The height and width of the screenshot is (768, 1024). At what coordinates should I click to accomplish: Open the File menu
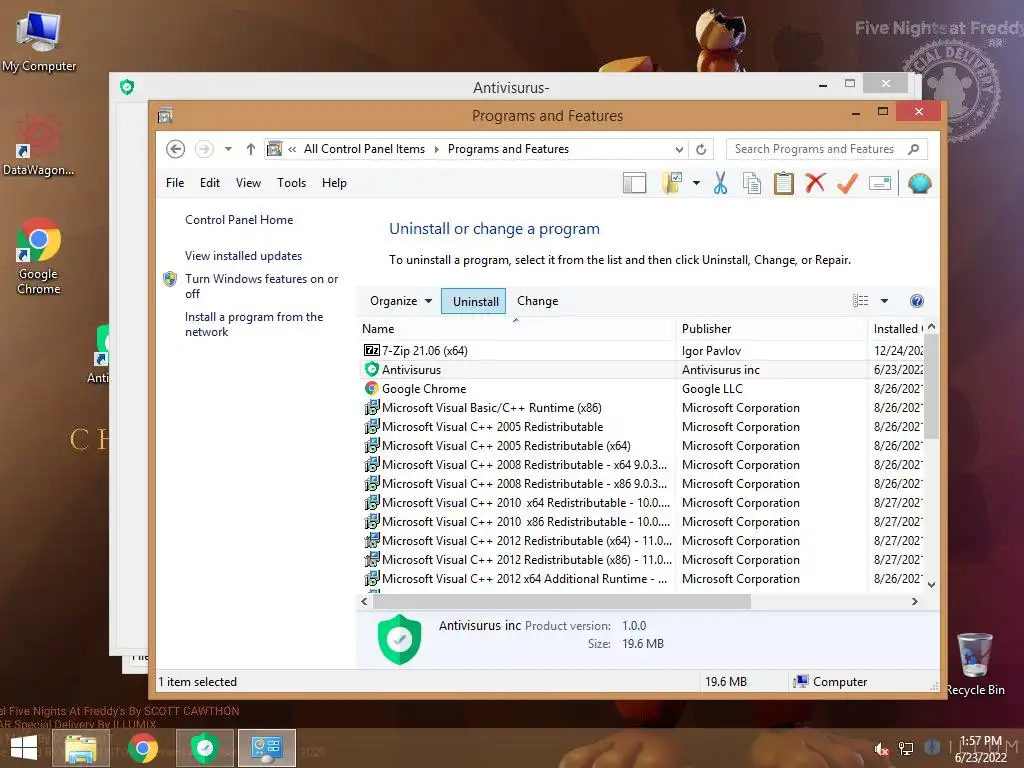click(x=175, y=183)
